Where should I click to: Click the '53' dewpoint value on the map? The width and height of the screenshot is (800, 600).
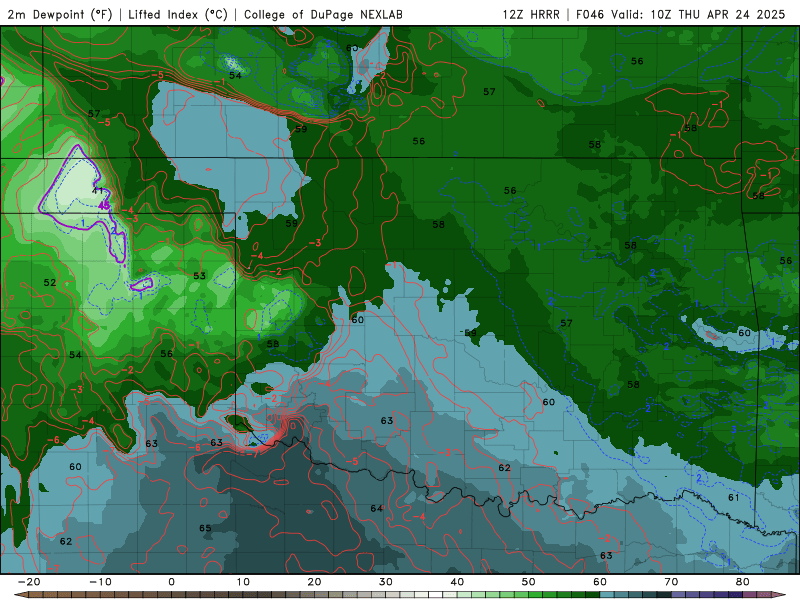(199, 276)
